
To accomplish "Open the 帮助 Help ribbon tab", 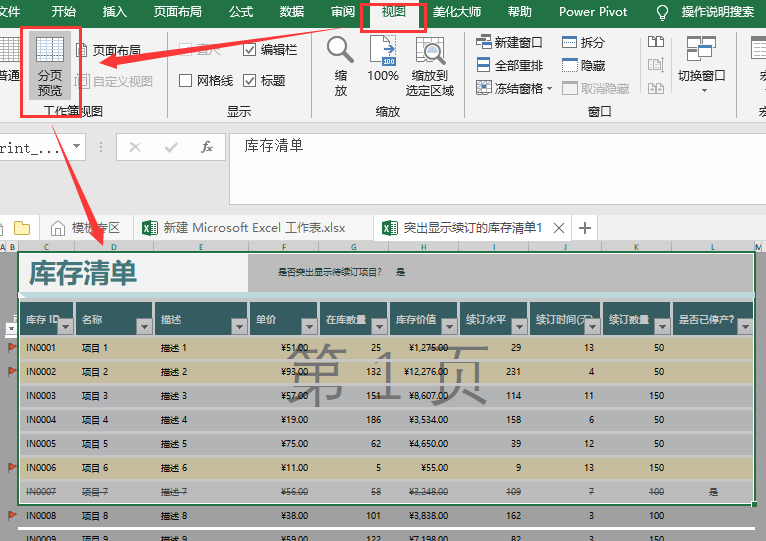I will [x=519, y=12].
